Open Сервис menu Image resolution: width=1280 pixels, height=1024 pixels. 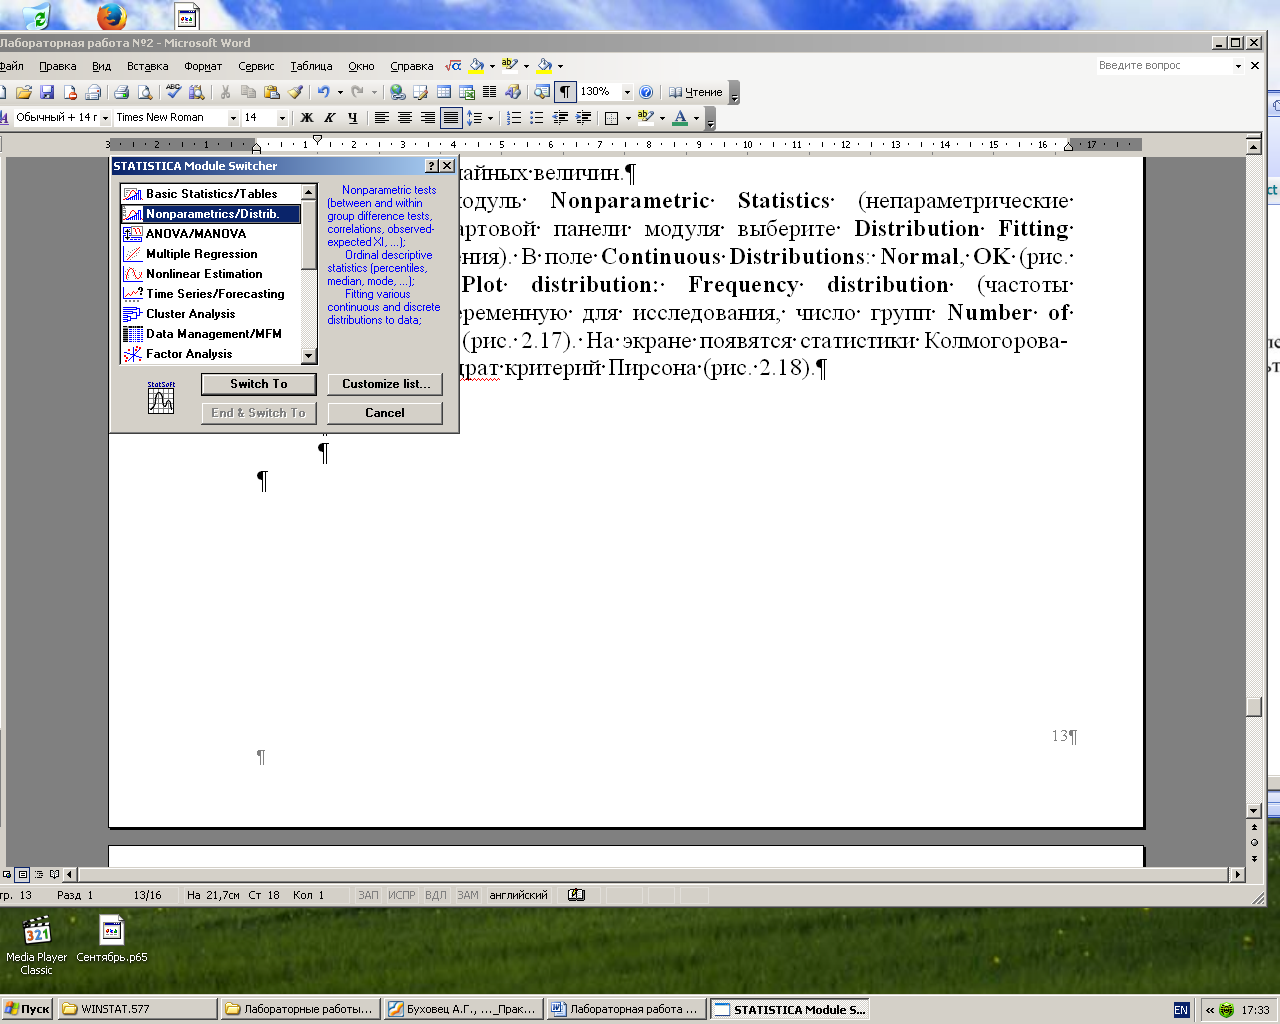coord(256,66)
